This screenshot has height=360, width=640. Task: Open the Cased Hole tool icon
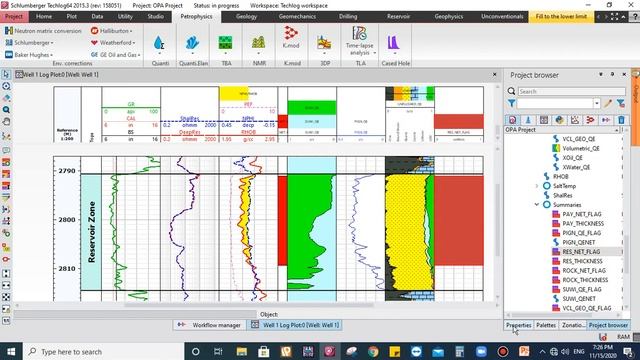(393, 43)
